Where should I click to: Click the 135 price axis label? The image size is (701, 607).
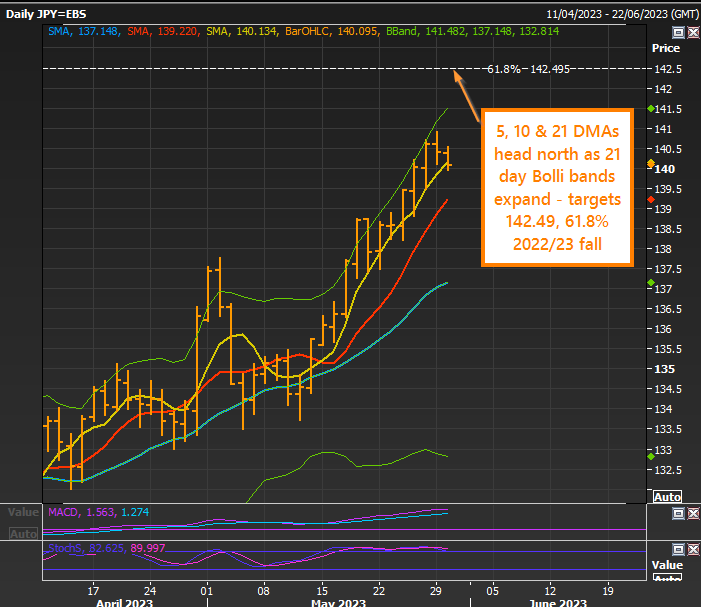pyautogui.click(x=664, y=369)
